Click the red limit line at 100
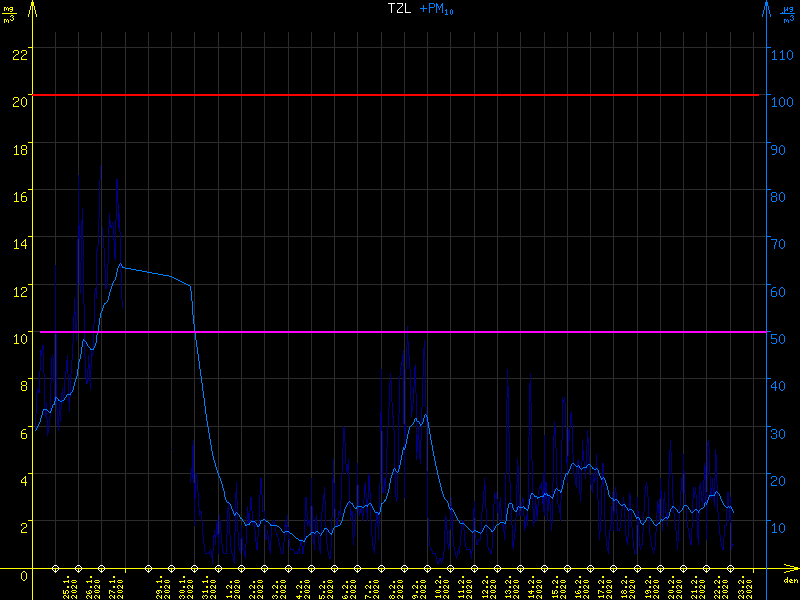This screenshot has height=600, width=800. (x=400, y=95)
